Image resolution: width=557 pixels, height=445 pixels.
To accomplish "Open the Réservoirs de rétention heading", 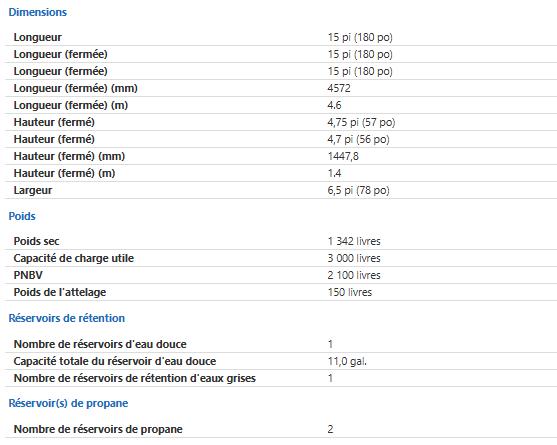I will pos(67,318).
